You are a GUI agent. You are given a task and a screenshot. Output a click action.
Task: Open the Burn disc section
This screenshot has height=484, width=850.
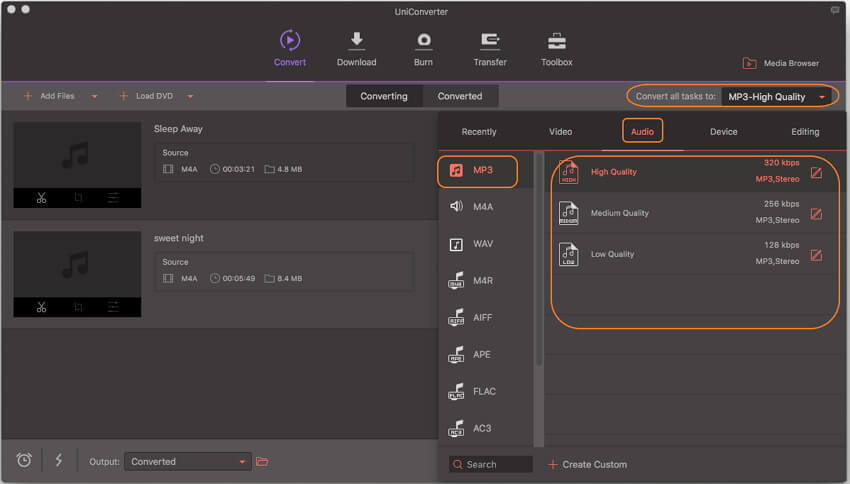(423, 41)
